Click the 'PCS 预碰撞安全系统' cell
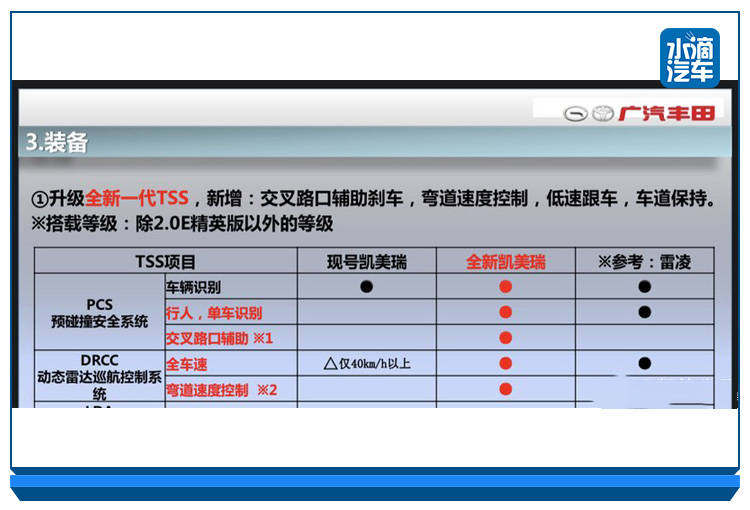Image resolution: width=750 pixels, height=510 pixels. click(99, 312)
